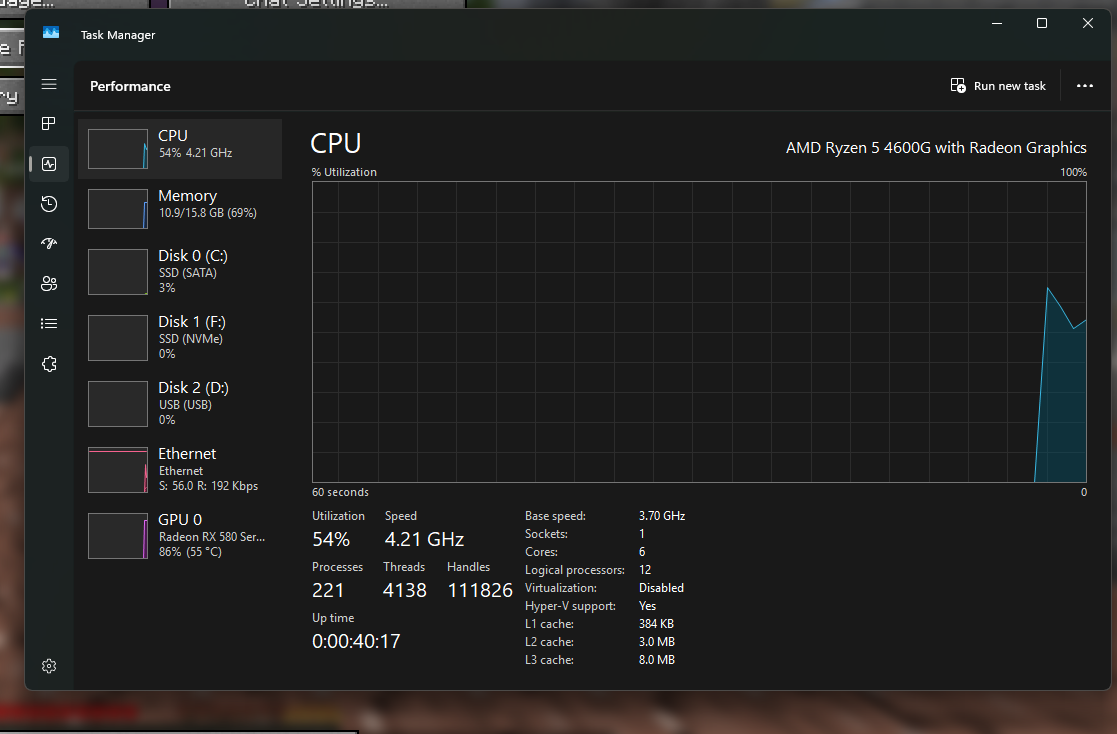
Task: Open App history page icon
Action: [49, 204]
